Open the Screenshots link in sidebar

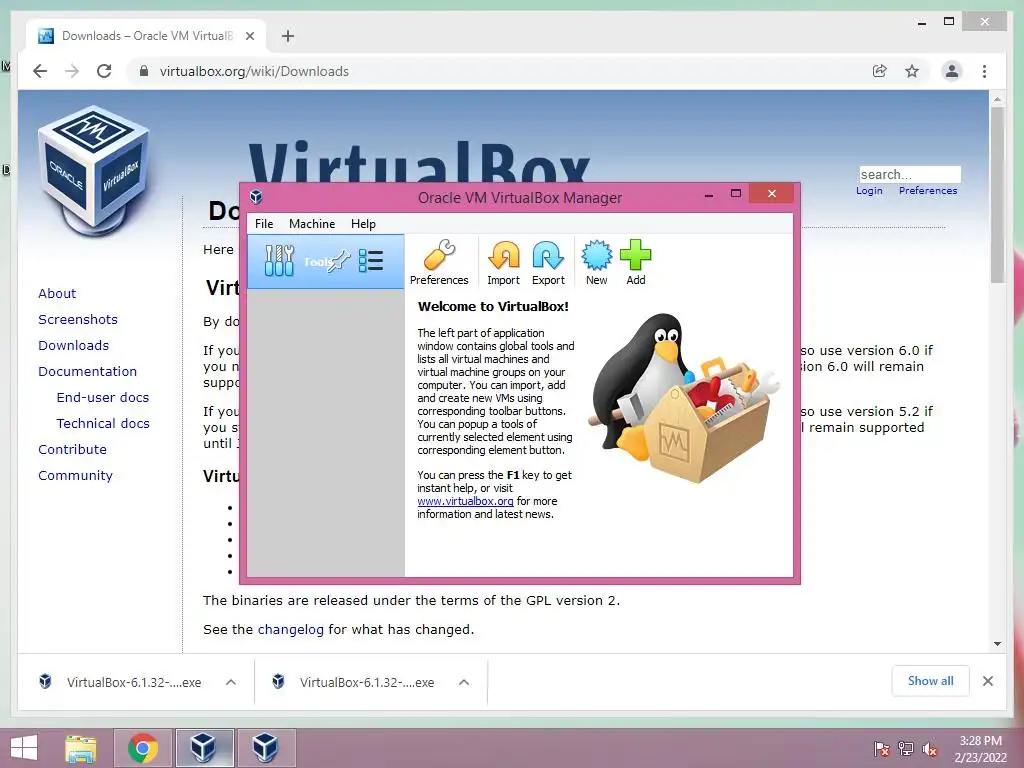(78, 319)
